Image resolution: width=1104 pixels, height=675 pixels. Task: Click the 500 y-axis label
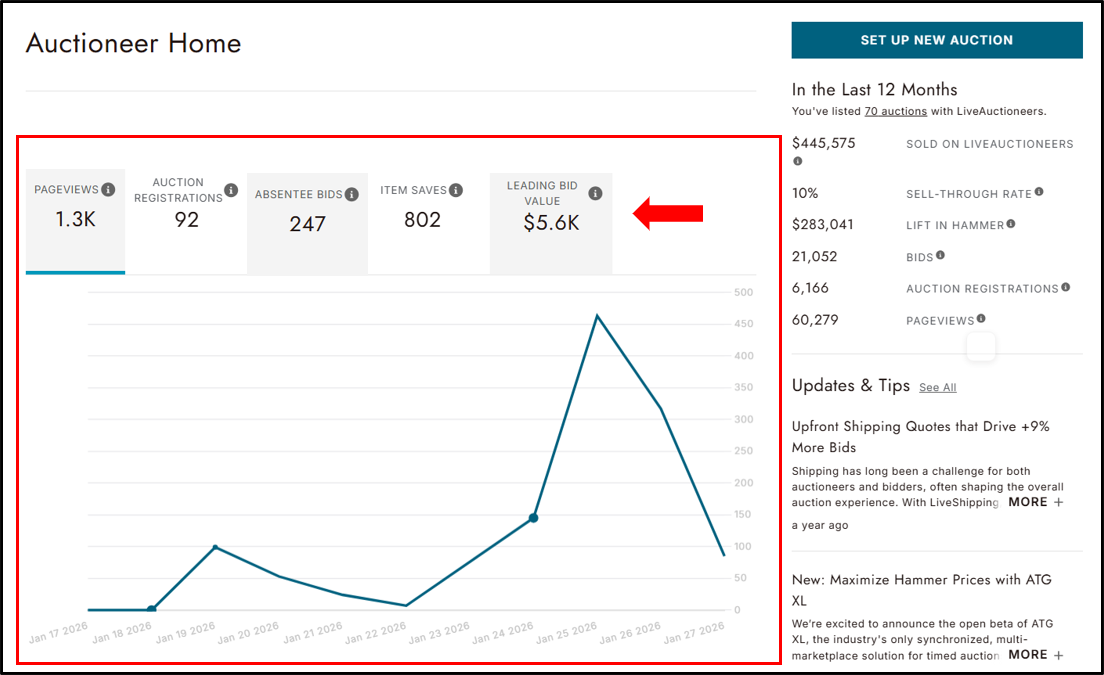coord(744,292)
